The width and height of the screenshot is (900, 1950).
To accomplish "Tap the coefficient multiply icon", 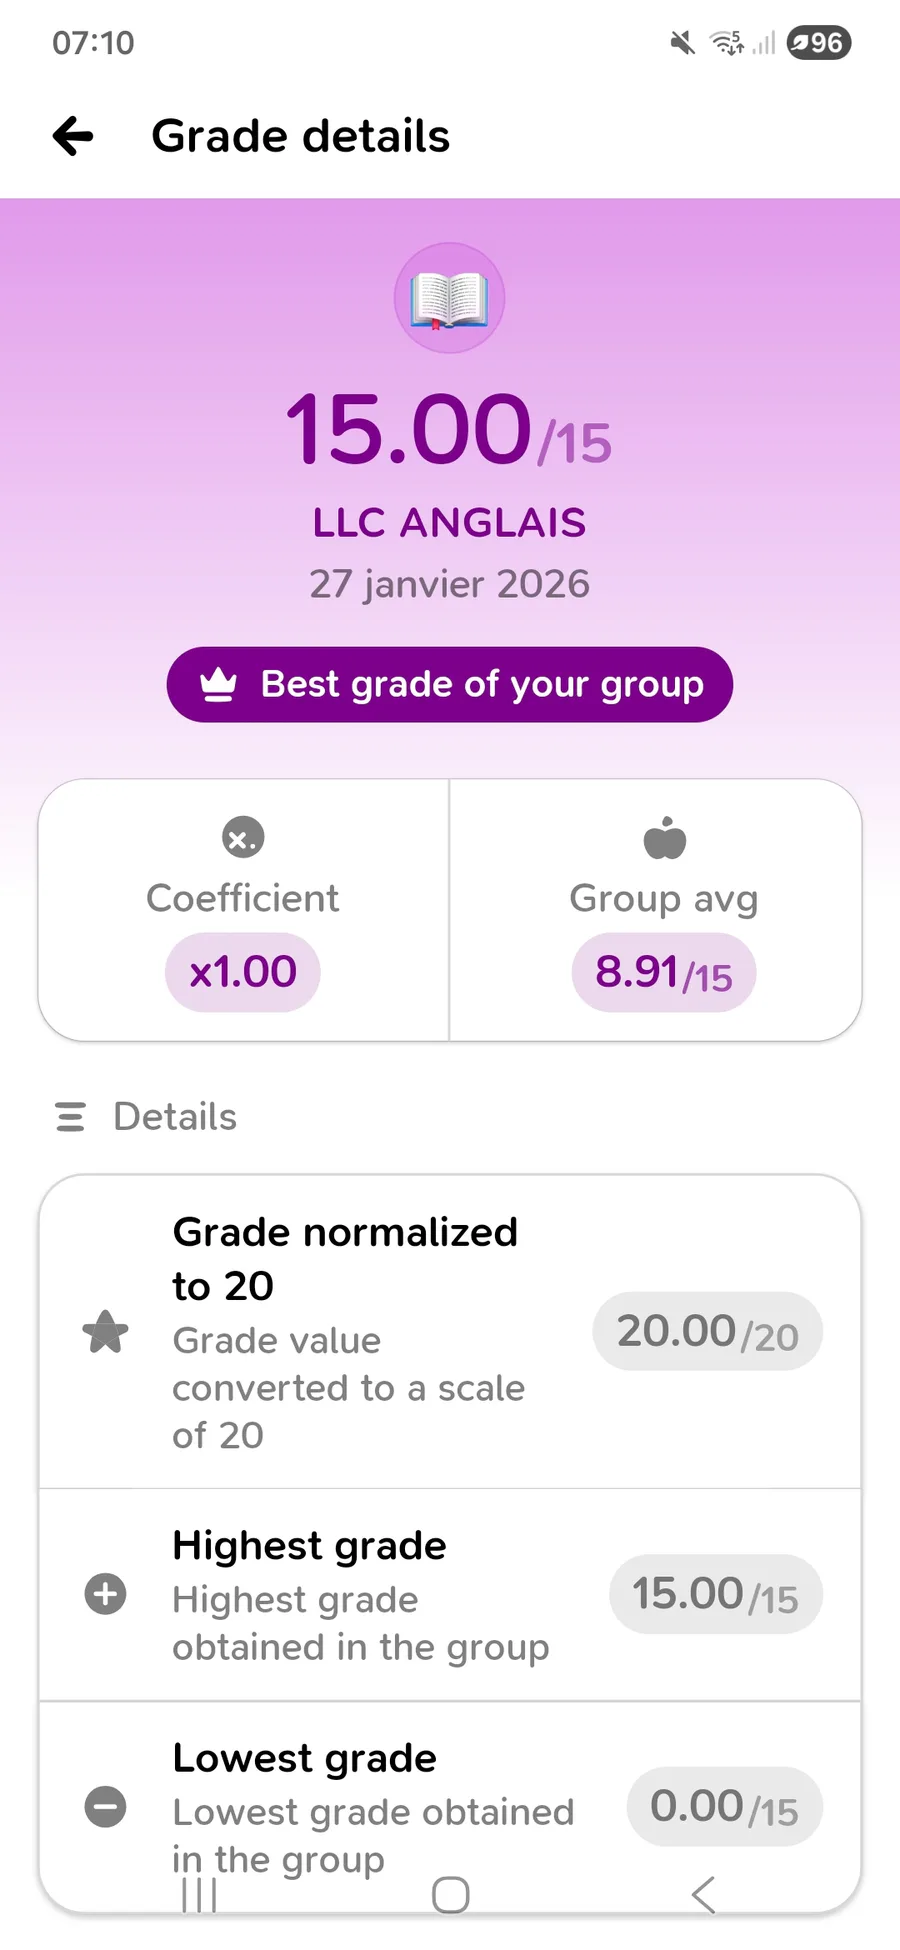I will (243, 838).
